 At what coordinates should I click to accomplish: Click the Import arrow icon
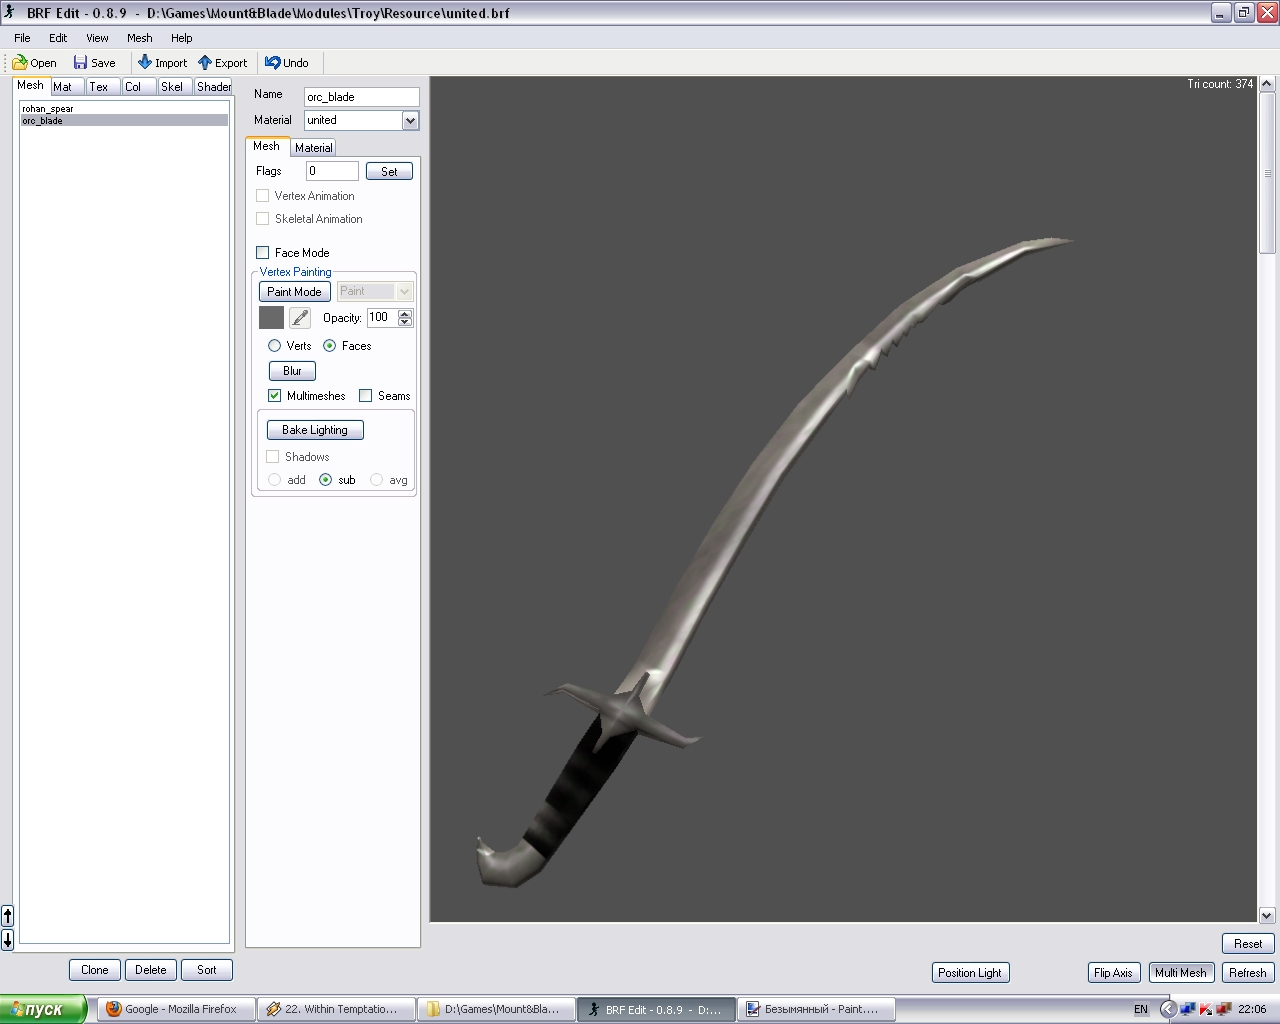point(145,62)
